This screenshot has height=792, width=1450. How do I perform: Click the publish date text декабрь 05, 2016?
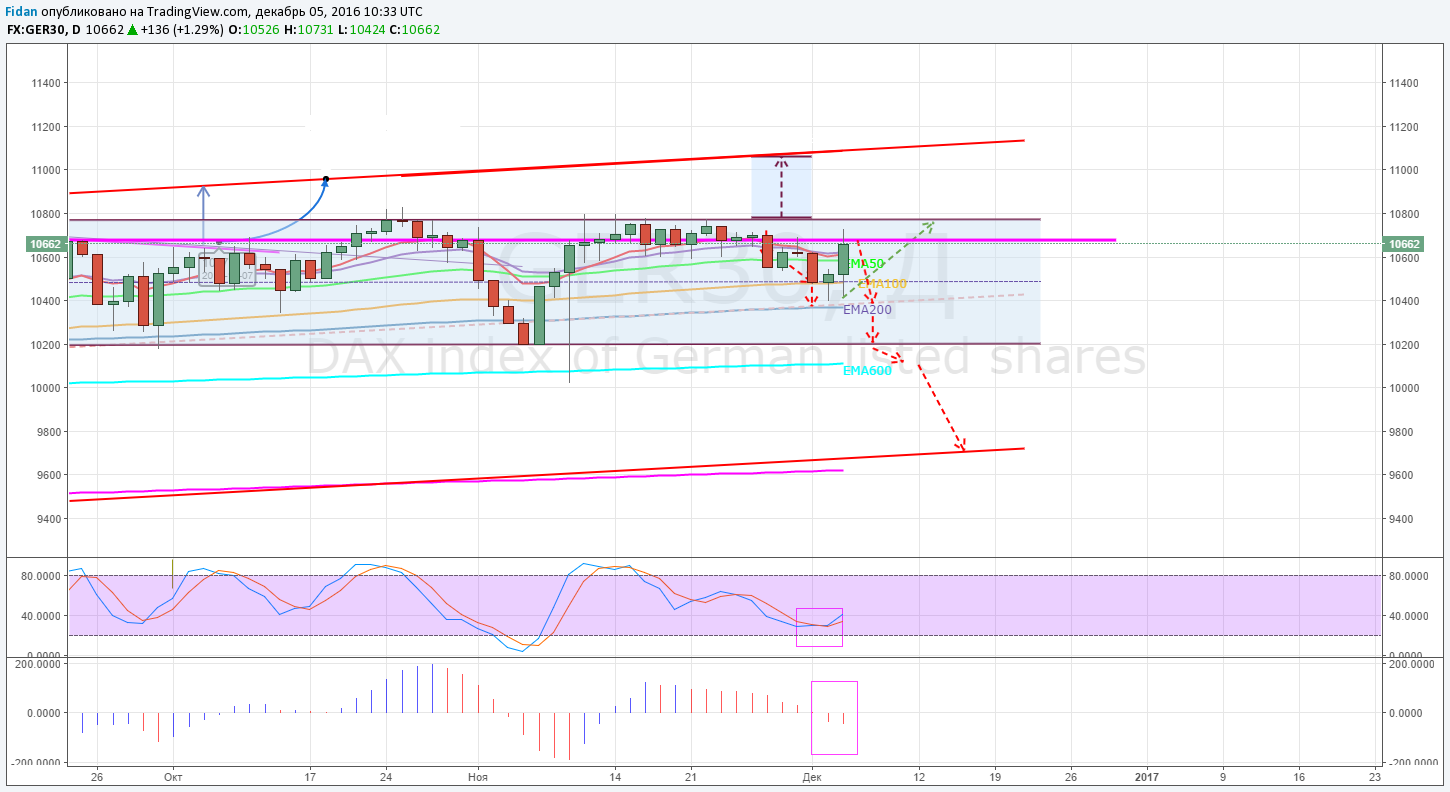[309, 11]
